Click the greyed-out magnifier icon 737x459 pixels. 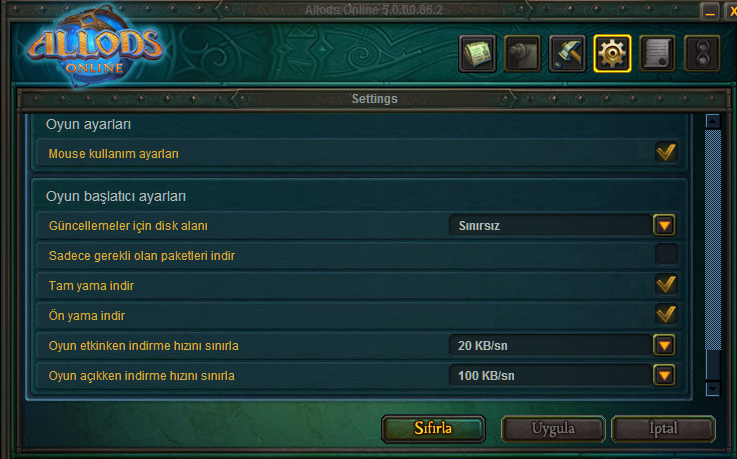522,54
